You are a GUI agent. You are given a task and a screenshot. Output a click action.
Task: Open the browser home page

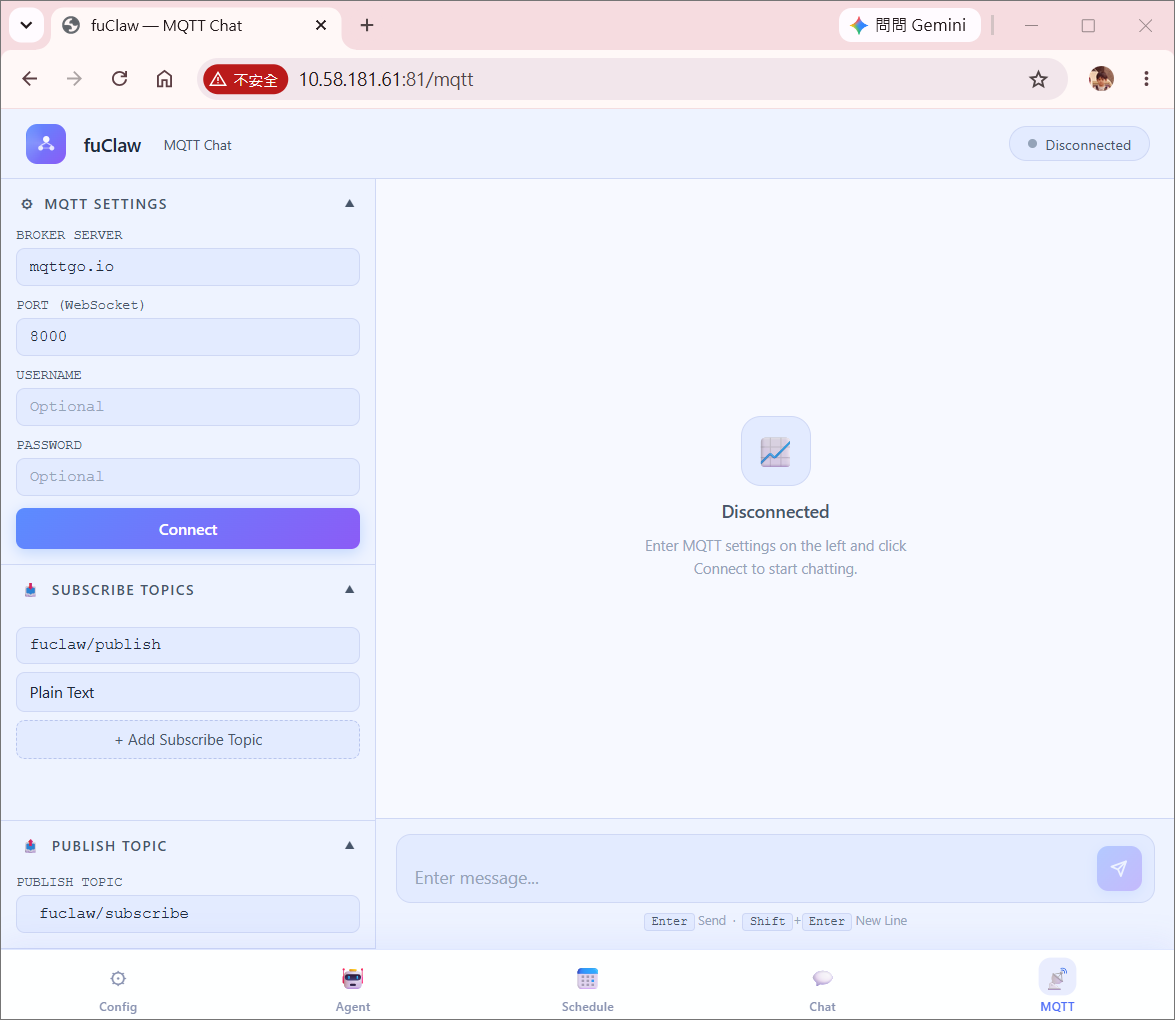coord(164,79)
